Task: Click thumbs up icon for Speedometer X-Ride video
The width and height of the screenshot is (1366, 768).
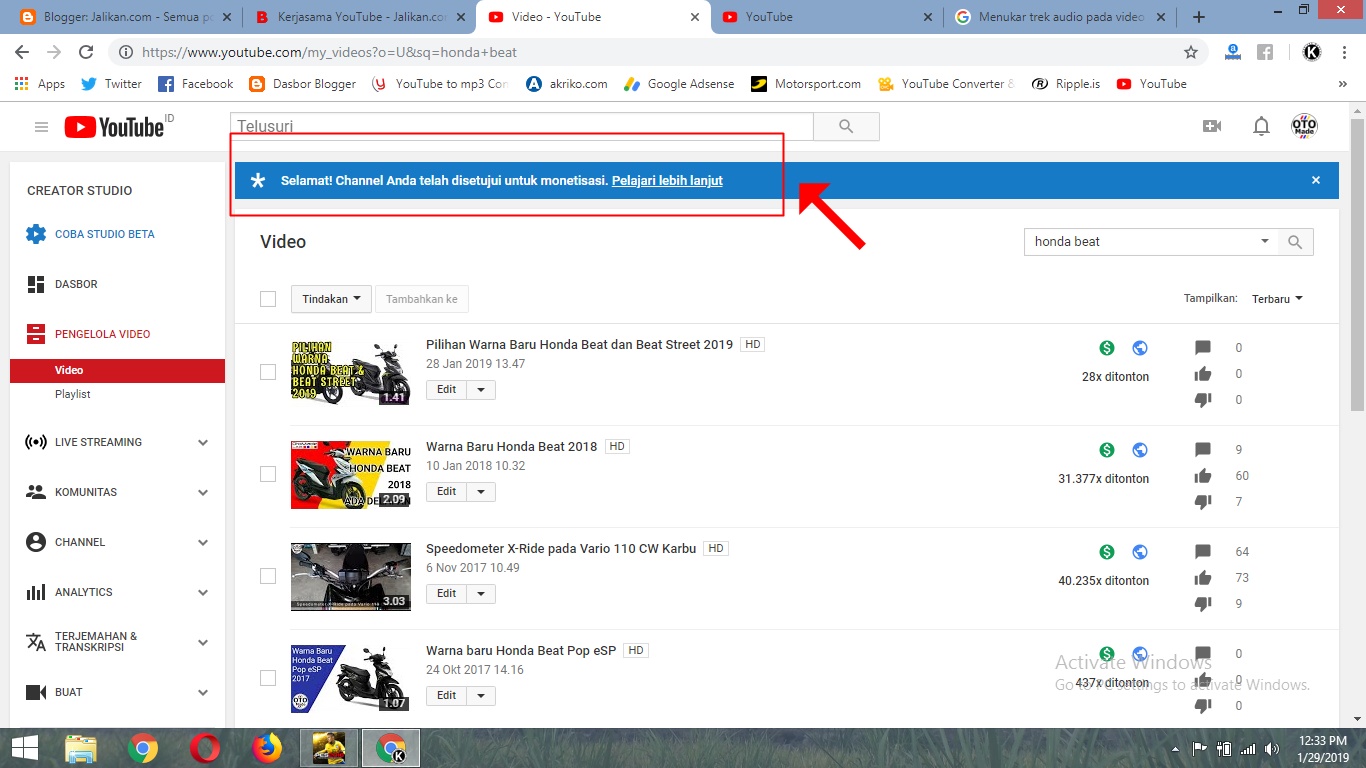Action: point(1203,577)
